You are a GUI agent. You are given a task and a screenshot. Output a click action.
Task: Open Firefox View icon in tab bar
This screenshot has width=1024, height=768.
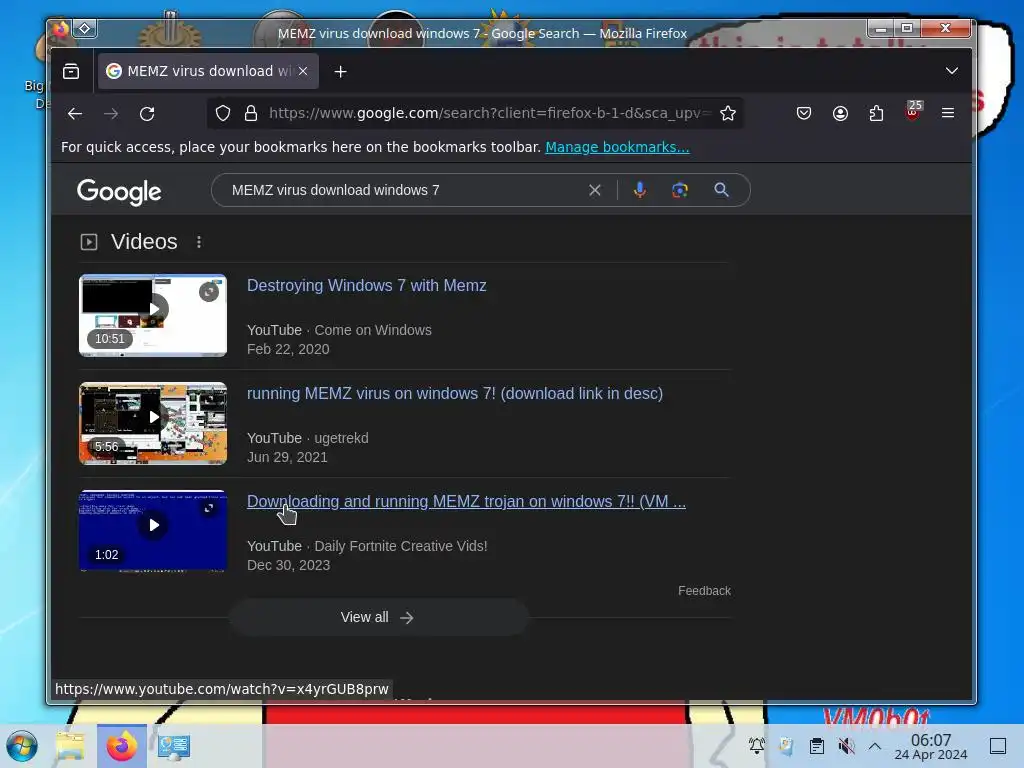[71, 71]
